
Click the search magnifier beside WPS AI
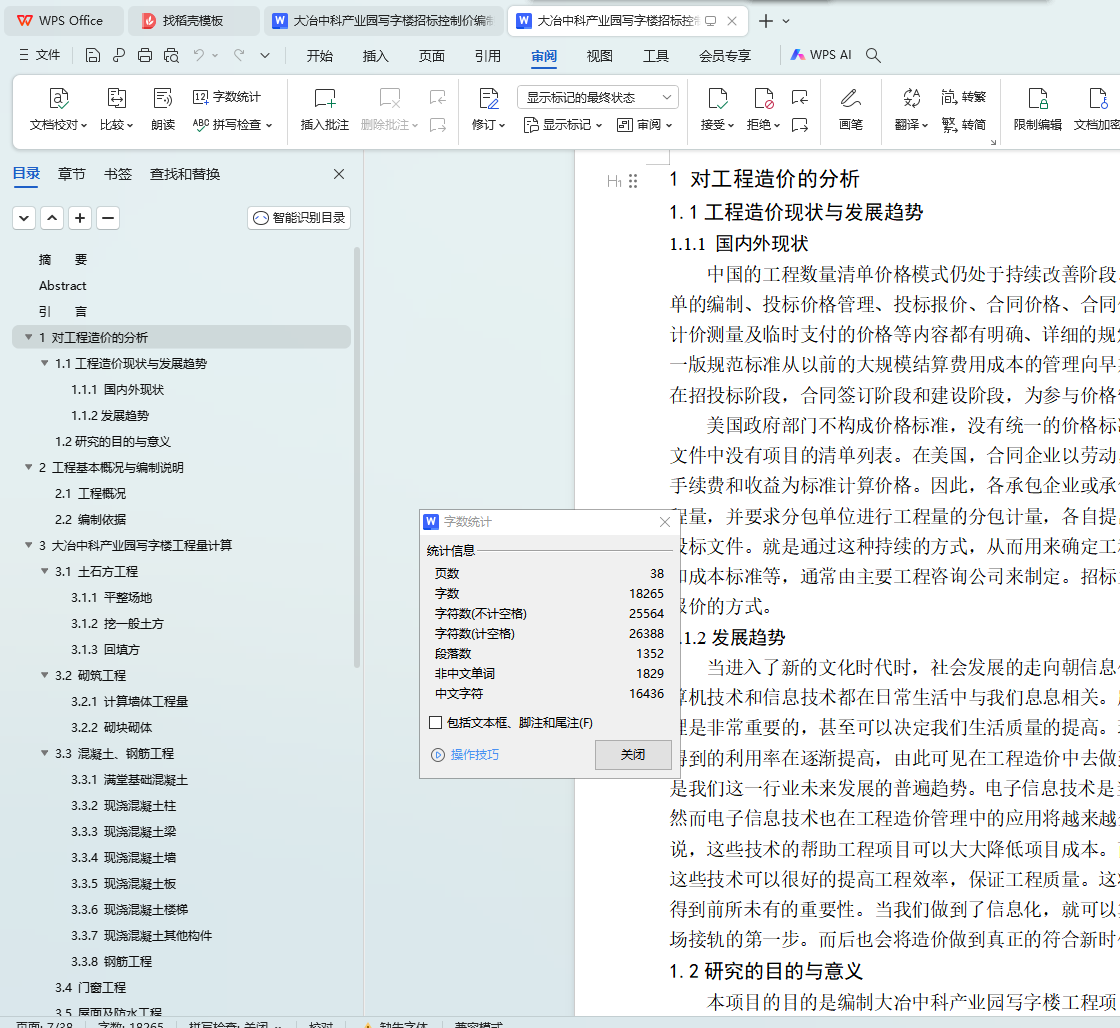pos(873,55)
